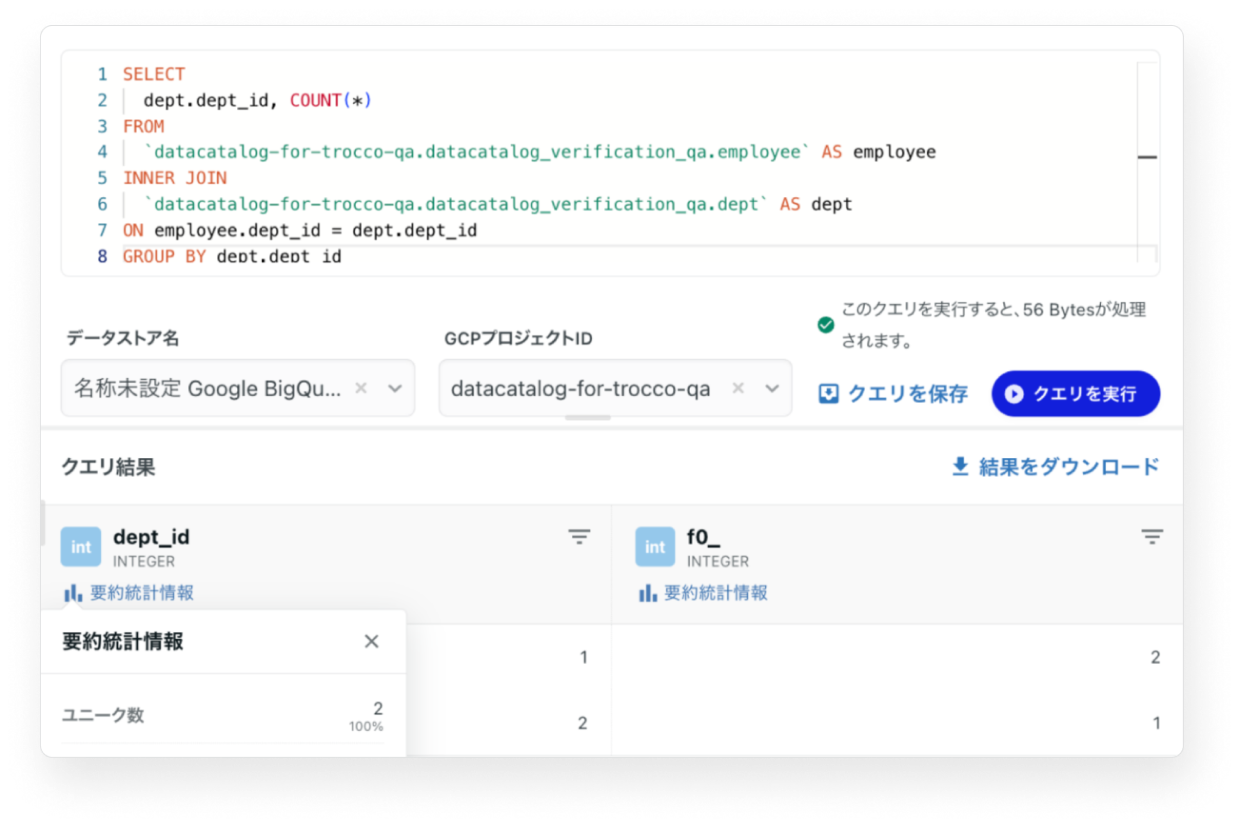The width and height of the screenshot is (1240, 830).
Task: Click the int type icon beside f0_
Action: coord(655,547)
